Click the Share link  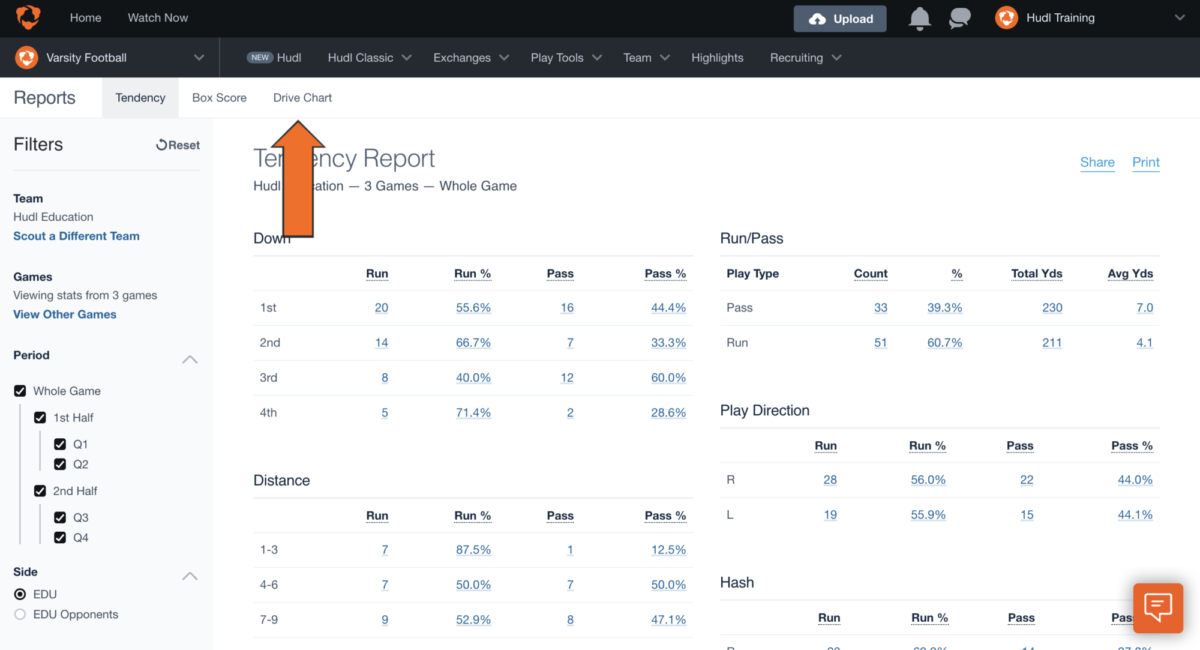point(1097,162)
